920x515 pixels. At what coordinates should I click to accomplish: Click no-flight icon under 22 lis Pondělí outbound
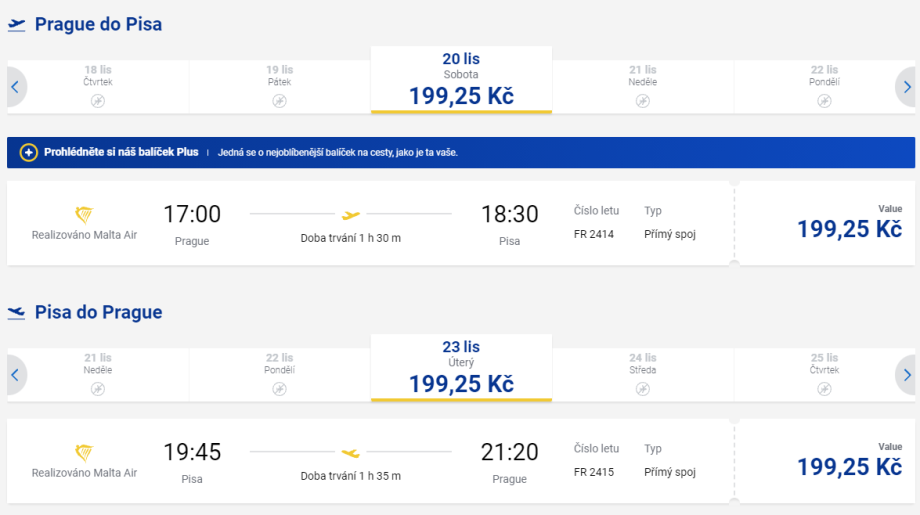824,101
